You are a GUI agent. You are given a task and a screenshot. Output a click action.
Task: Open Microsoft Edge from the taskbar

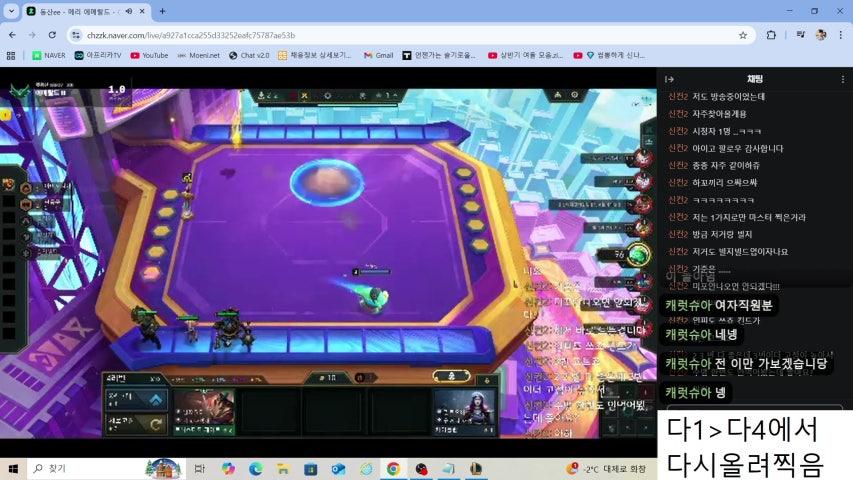(x=256, y=469)
